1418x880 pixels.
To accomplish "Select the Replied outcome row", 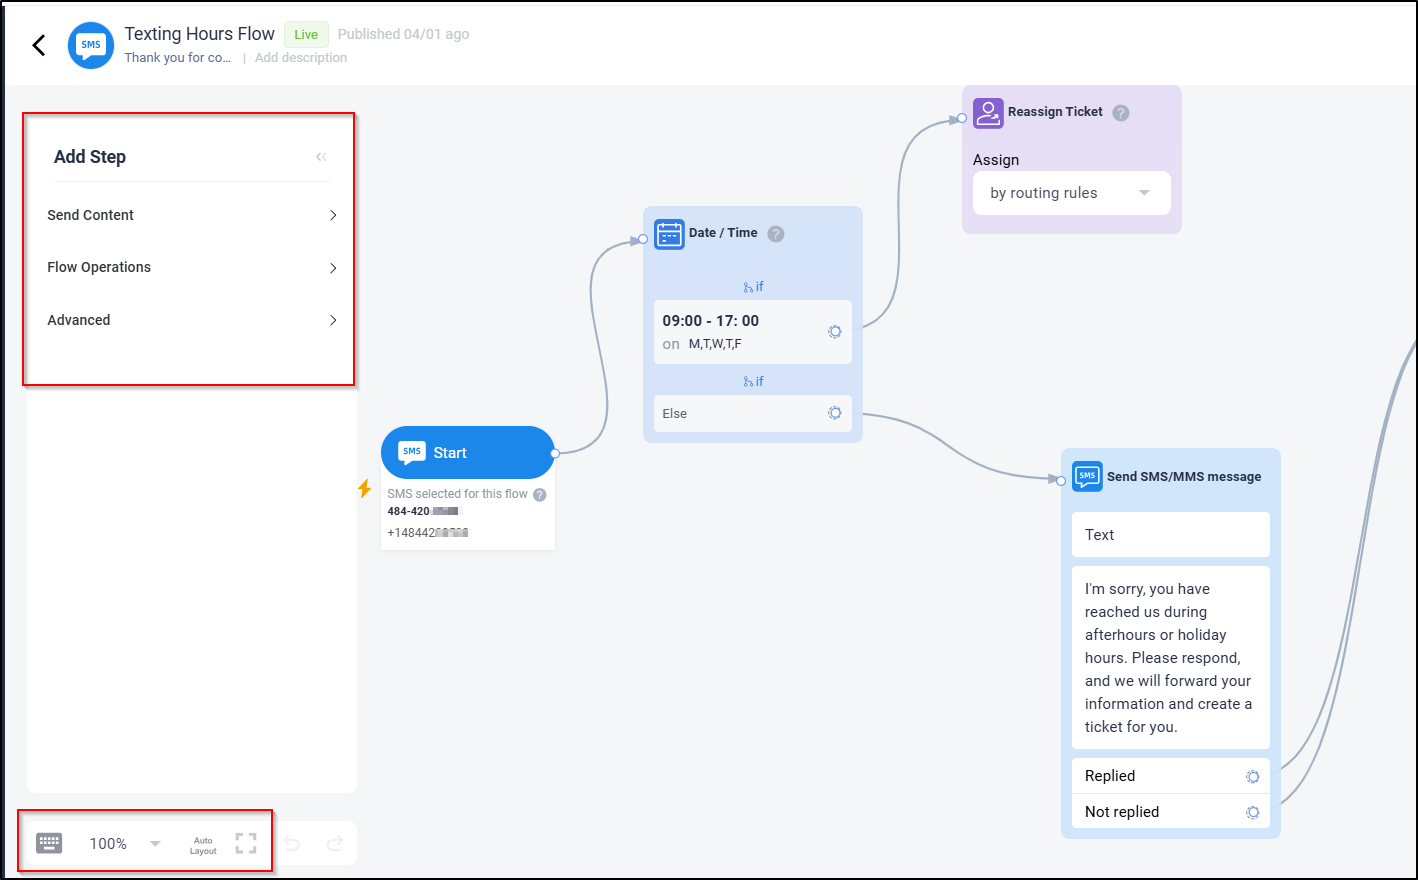I will (x=1171, y=776).
